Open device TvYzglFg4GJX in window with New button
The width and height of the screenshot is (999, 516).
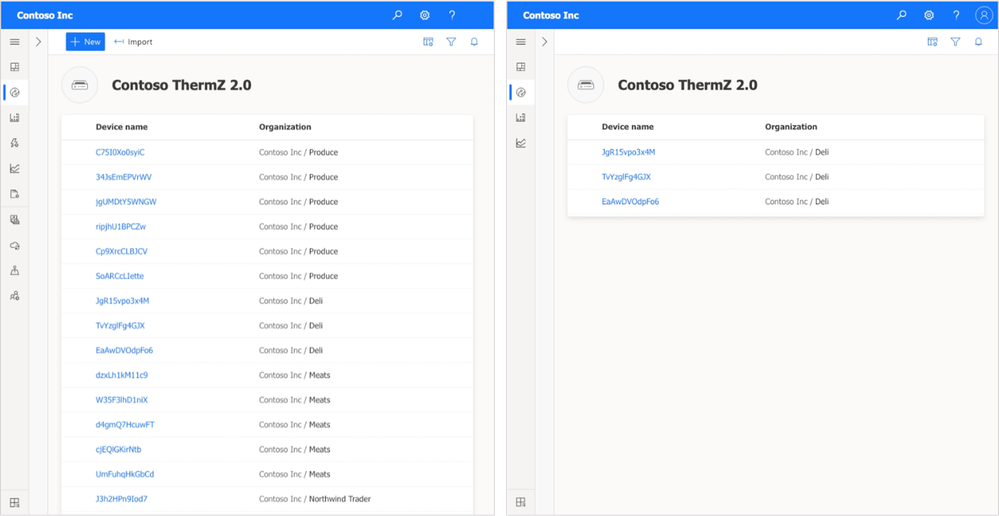pyautogui.click(x=120, y=326)
